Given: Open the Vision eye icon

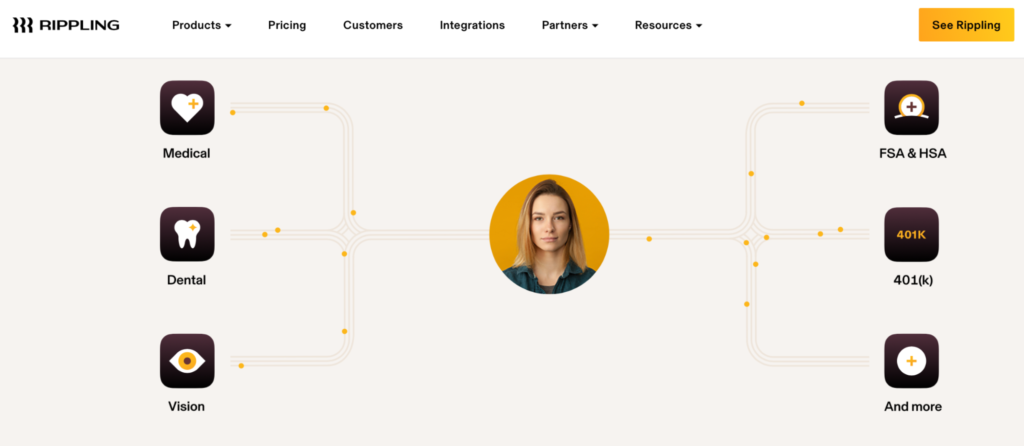Looking at the screenshot, I should [x=187, y=361].
